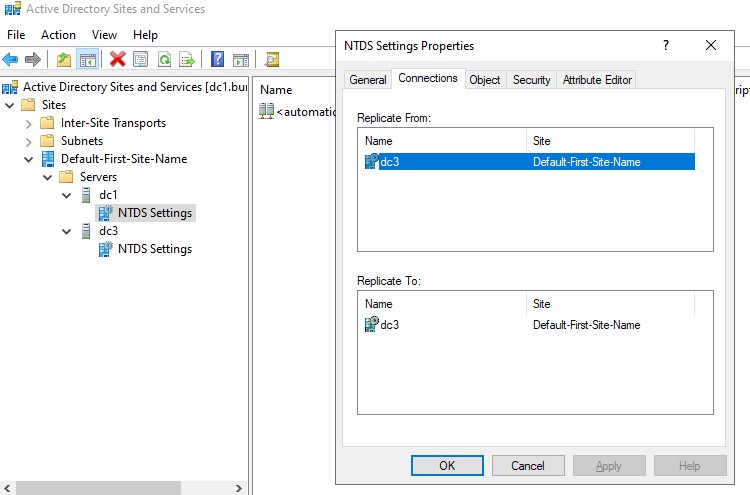This screenshot has width=750, height=495.
Task: Open the Help menu
Action: 145,35
